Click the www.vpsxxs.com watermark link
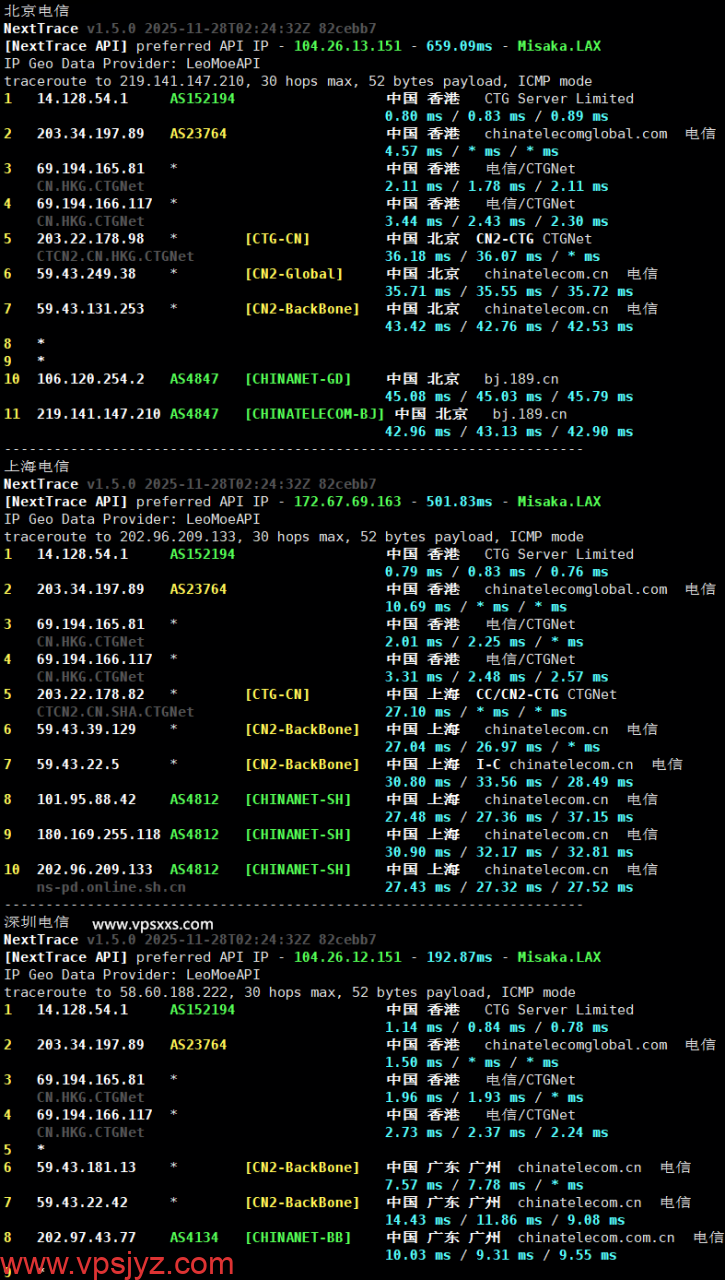 coord(152,924)
